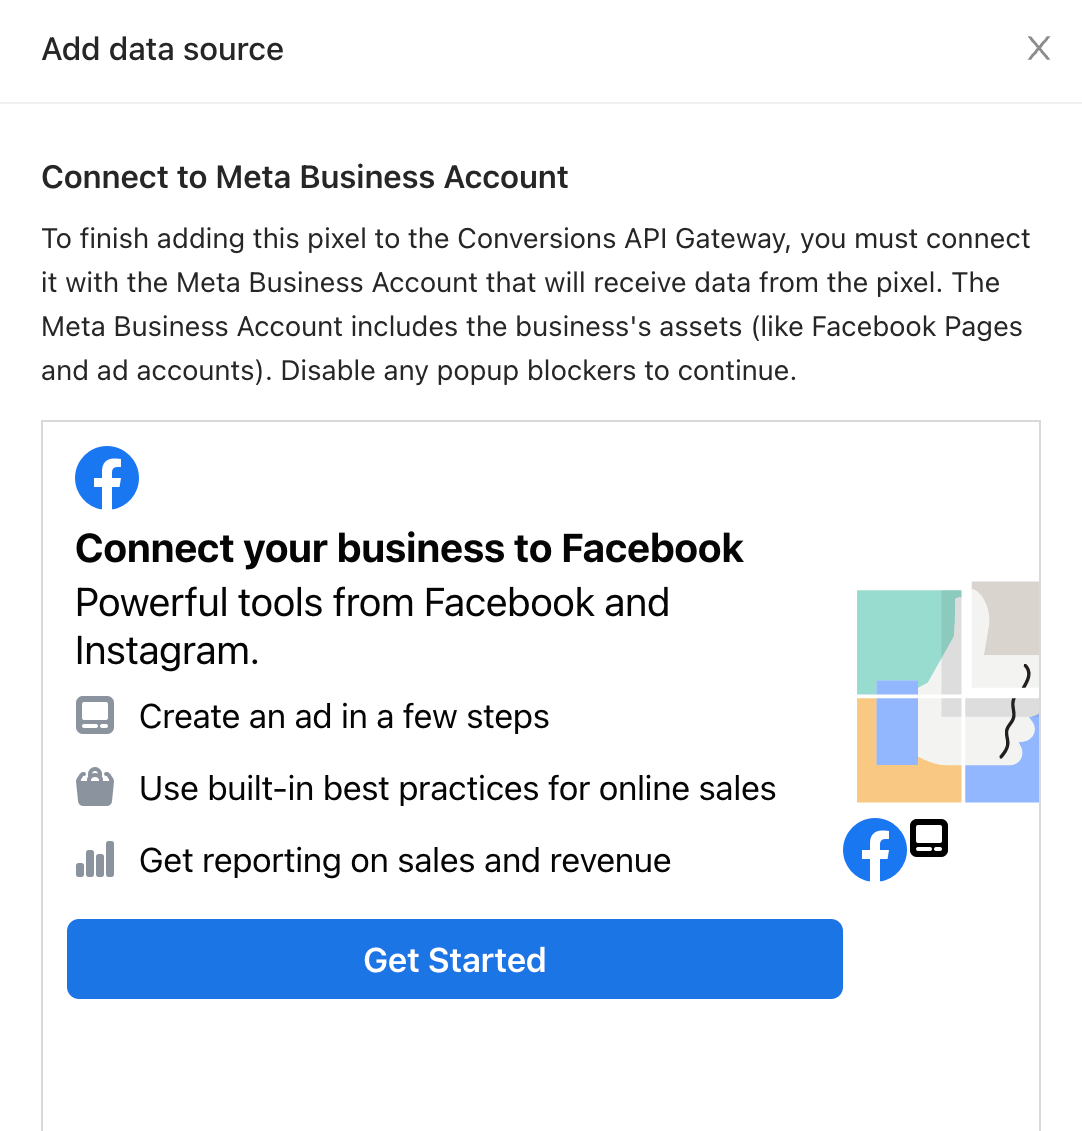This screenshot has height=1131, width=1082.
Task: Click the paragraph about Conversions API Gateway
Action: [x=535, y=304]
